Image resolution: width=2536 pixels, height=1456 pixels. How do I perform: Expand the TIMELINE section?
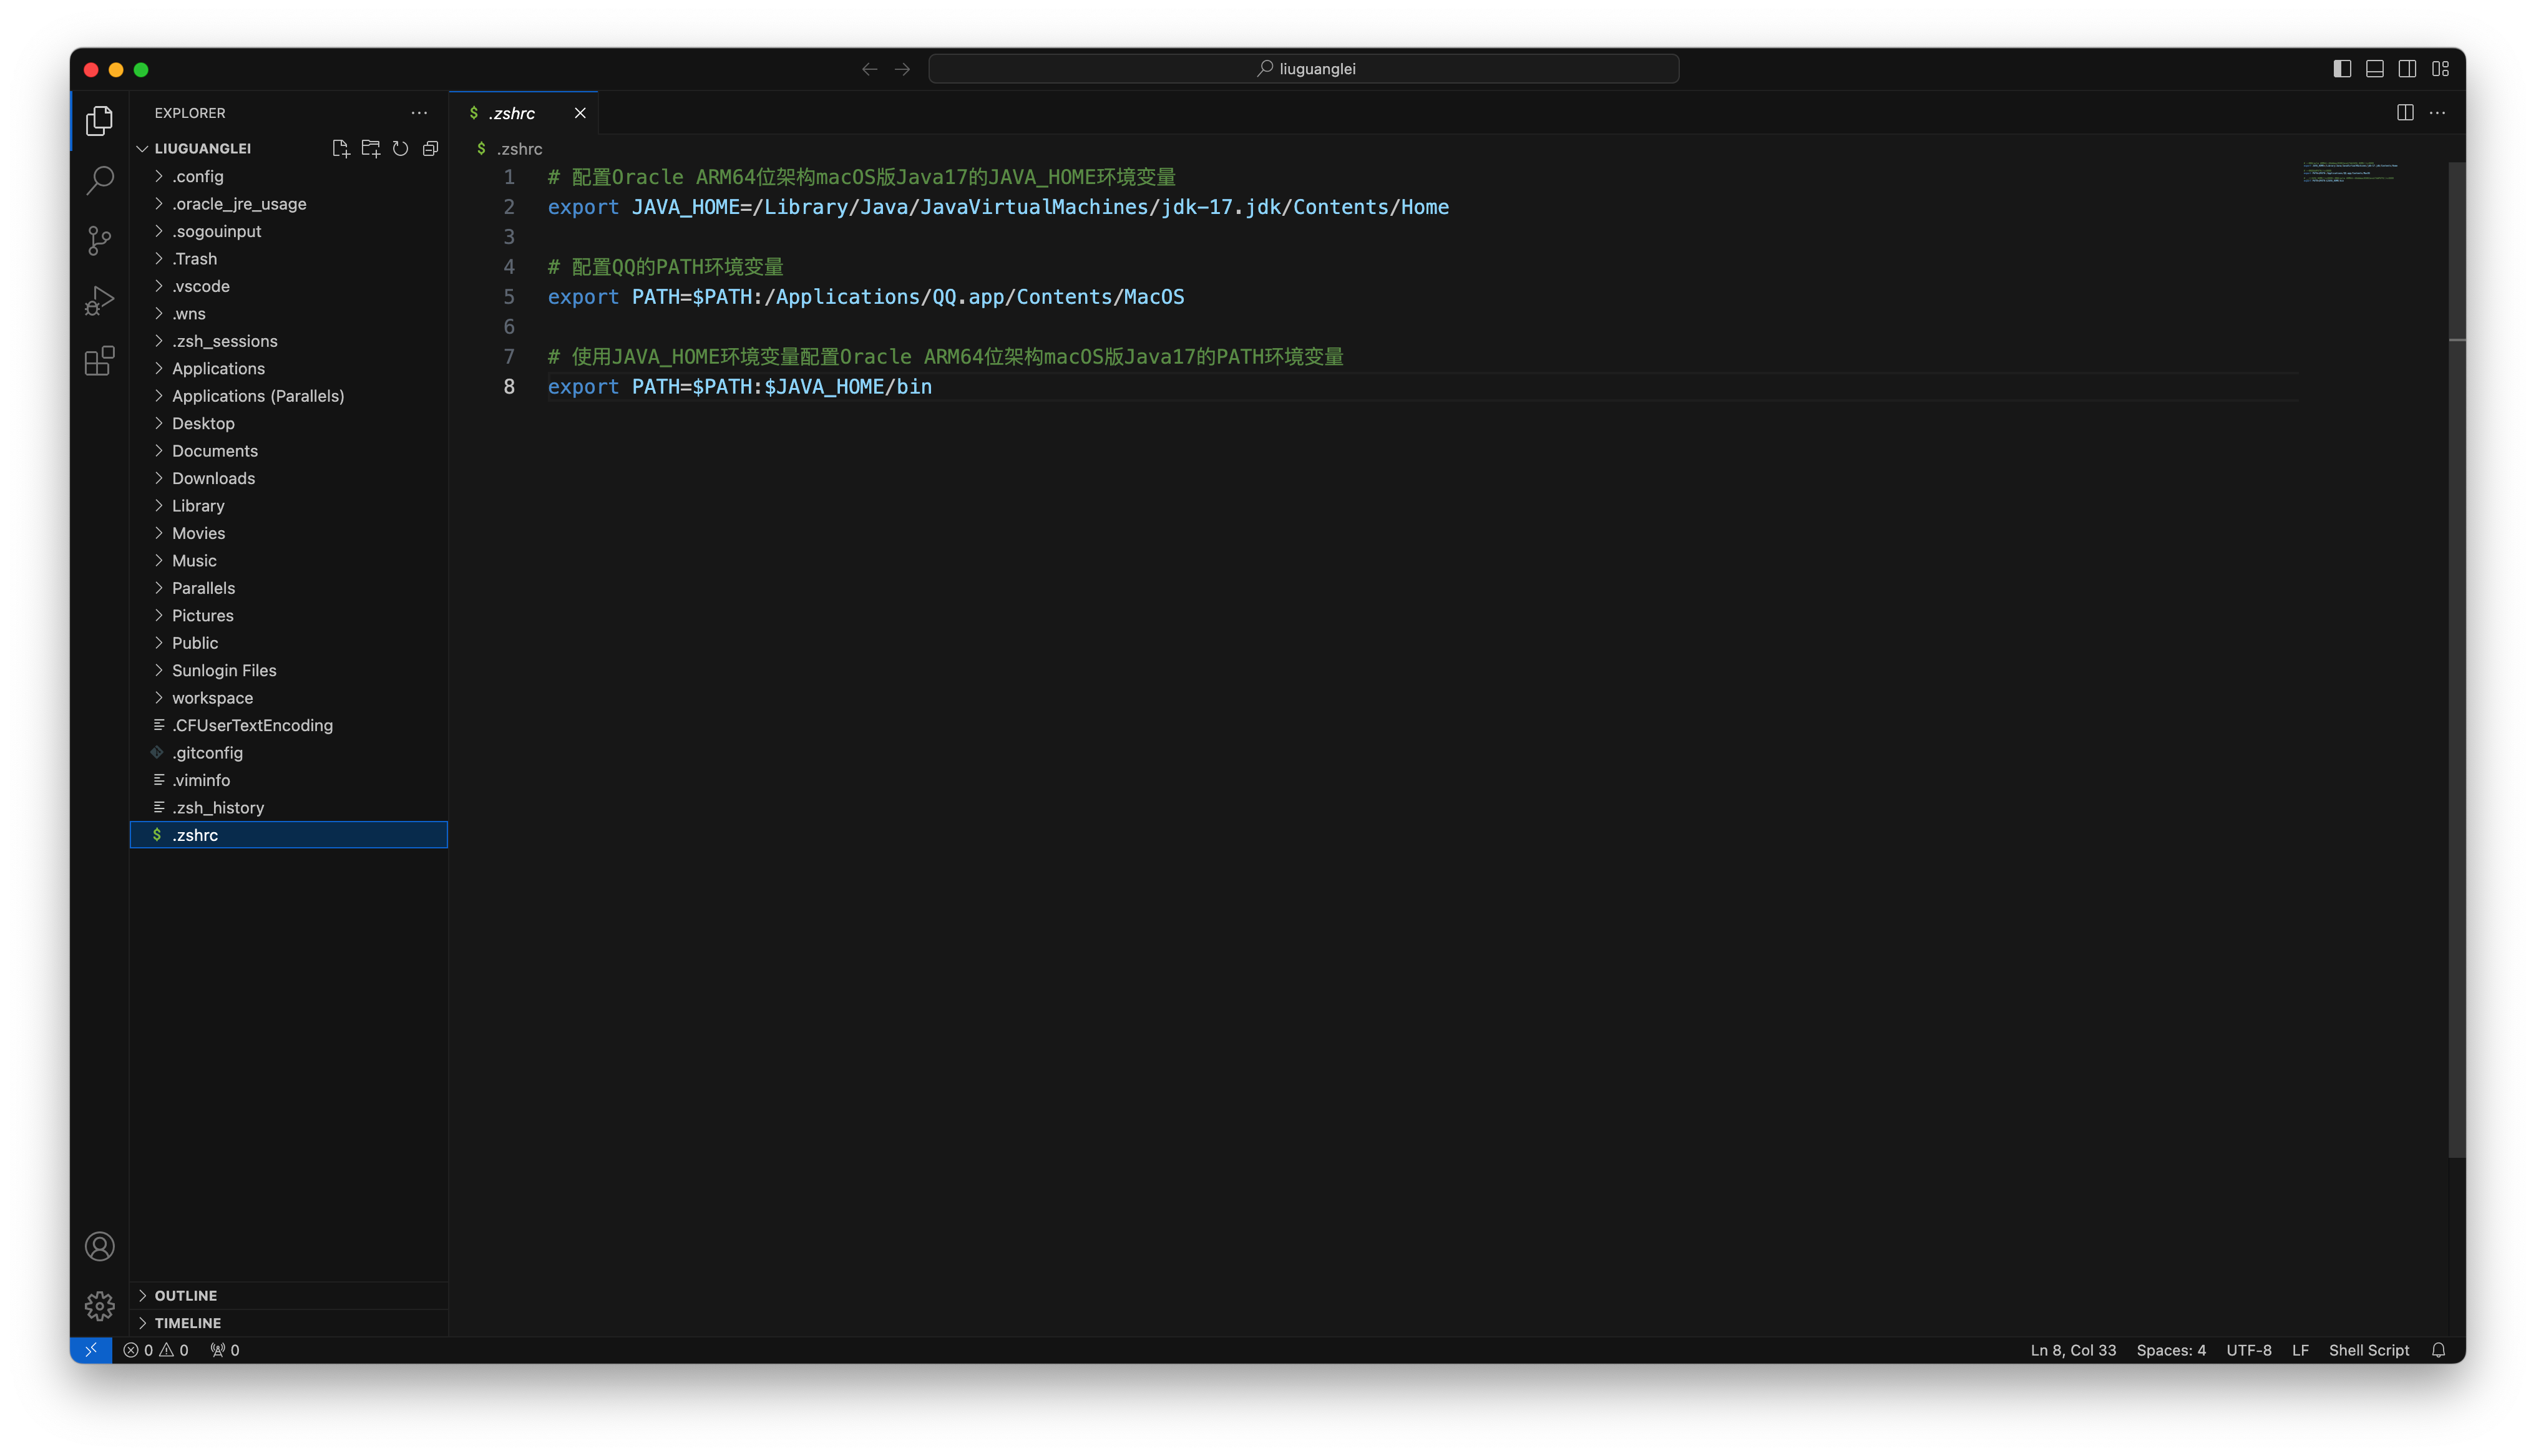[x=188, y=1323]
